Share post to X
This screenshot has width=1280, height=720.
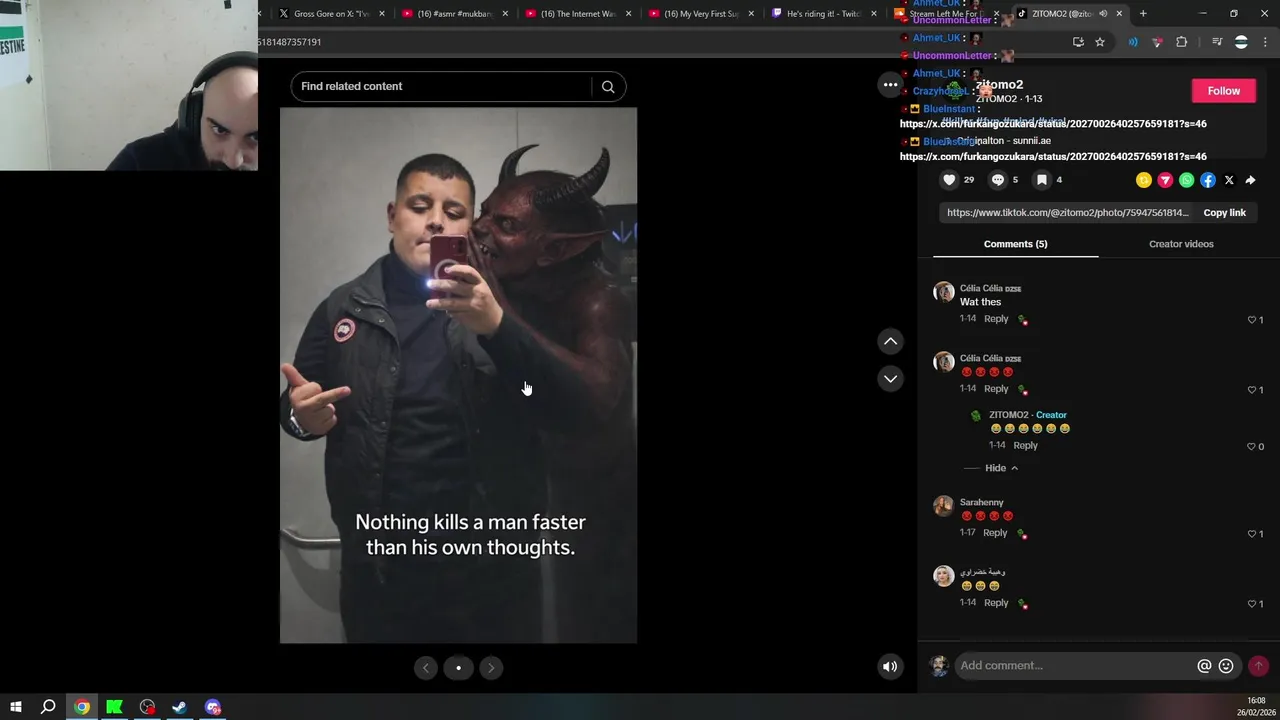pyautogui.click(x=1229, y=180)
